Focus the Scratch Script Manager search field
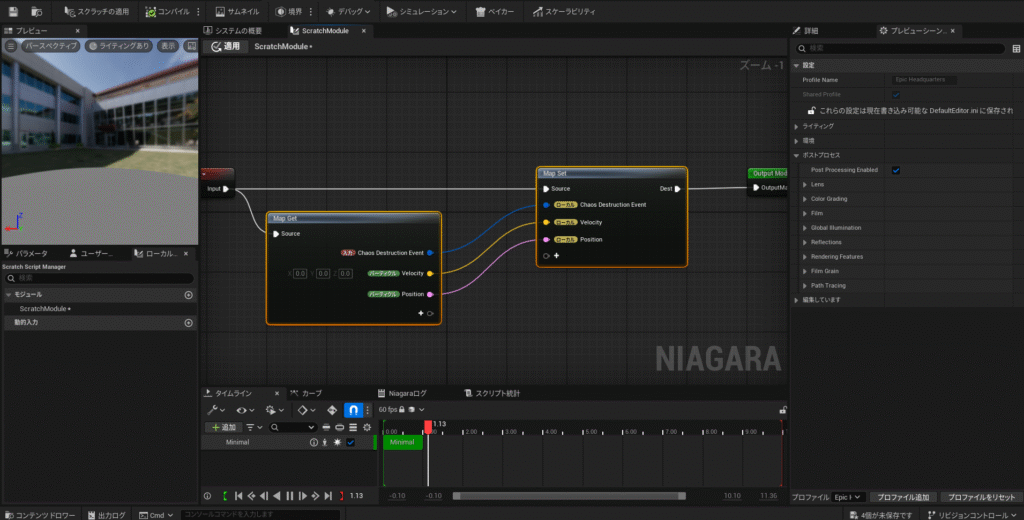Viewport: 1024px width, 520px height. pyautogui.click(x=99, y=278)
